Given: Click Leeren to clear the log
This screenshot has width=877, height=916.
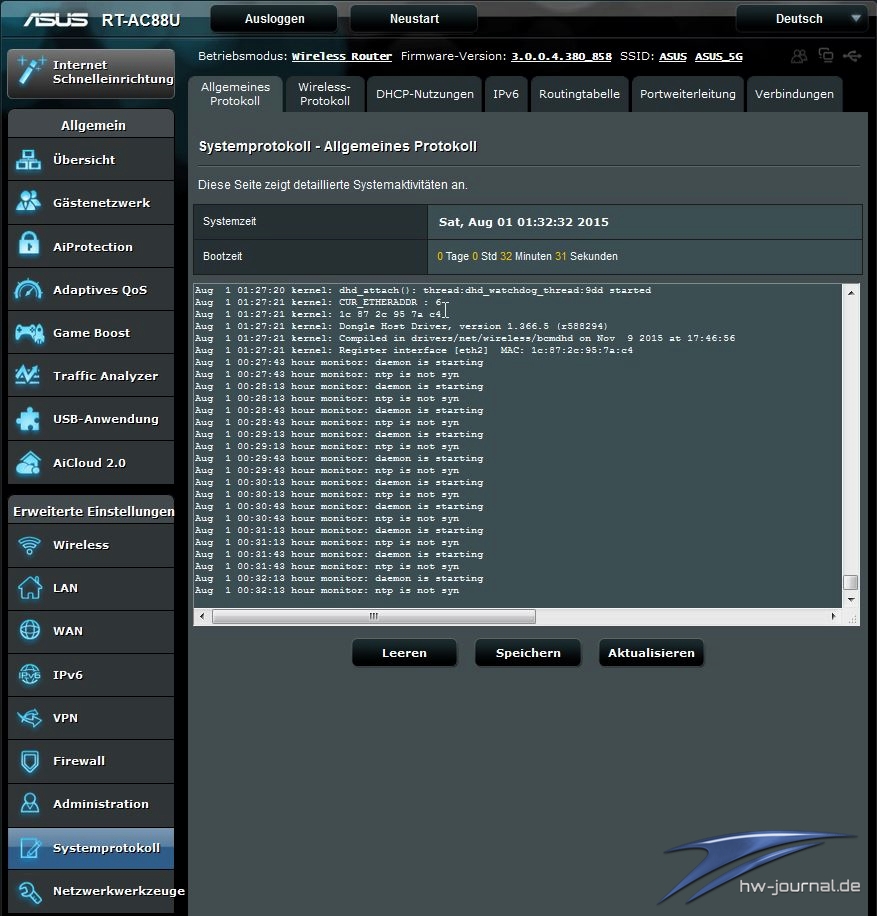Looking at the screenshot, I should (404, 653).
